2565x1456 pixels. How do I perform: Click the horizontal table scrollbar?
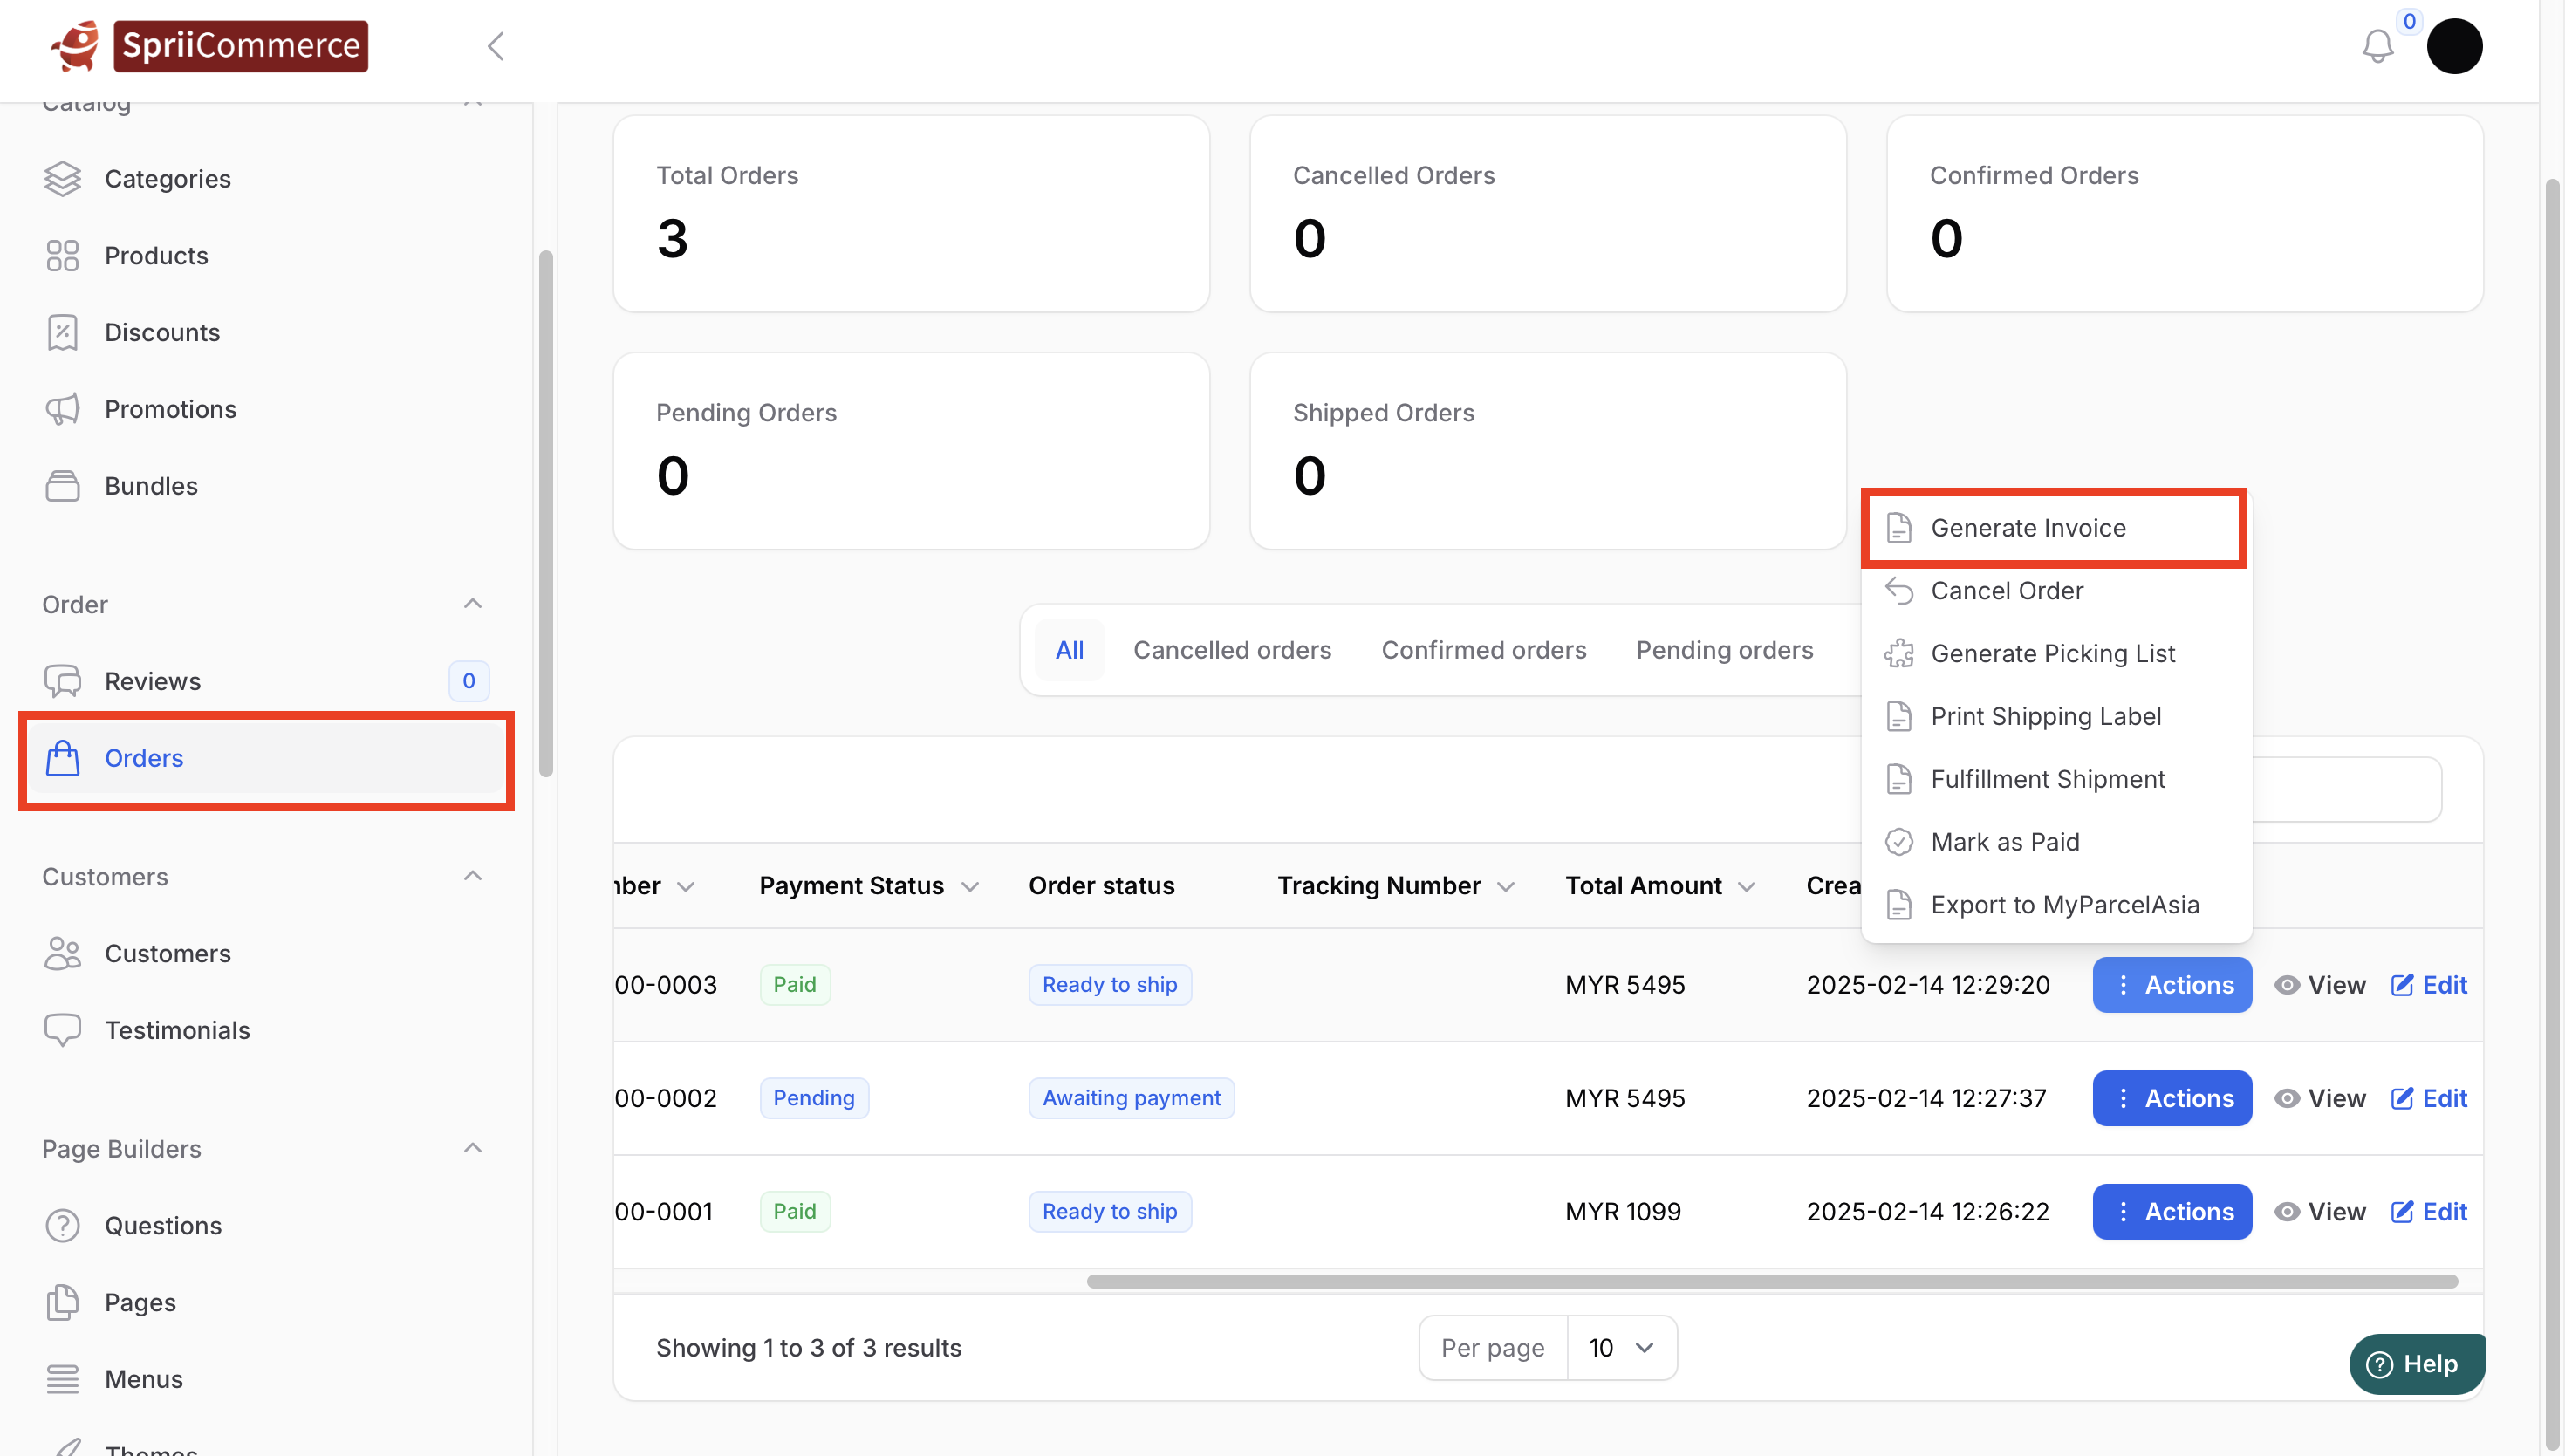(1771, 1282)
